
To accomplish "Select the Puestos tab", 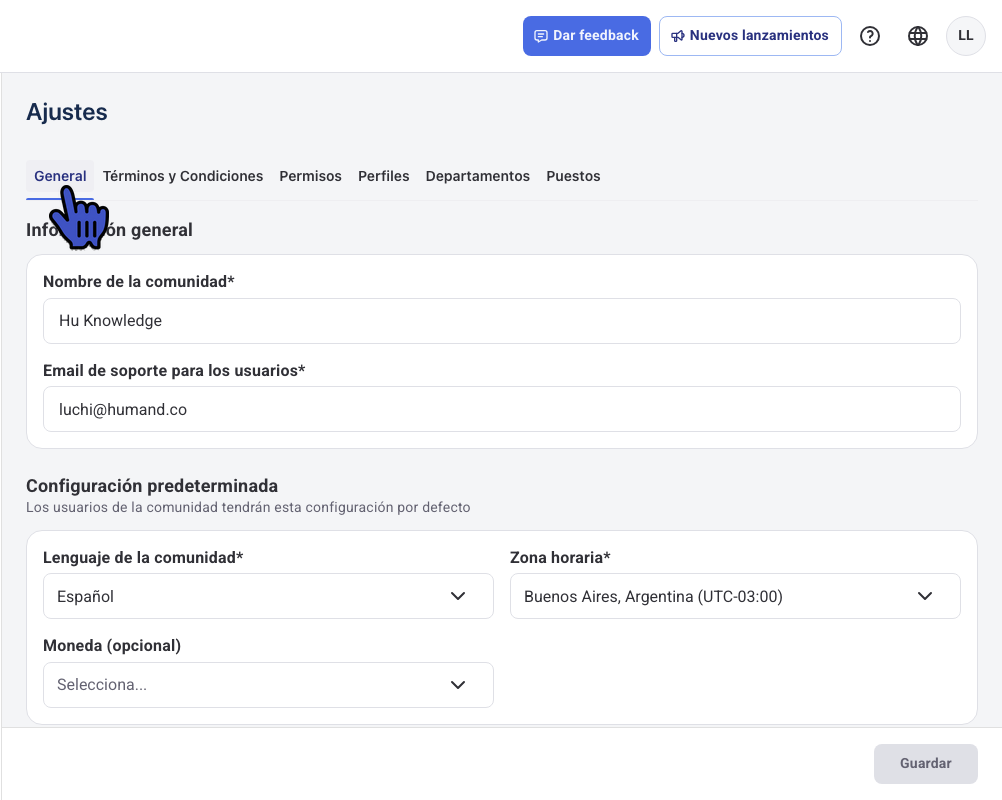I will pos(573,176).
